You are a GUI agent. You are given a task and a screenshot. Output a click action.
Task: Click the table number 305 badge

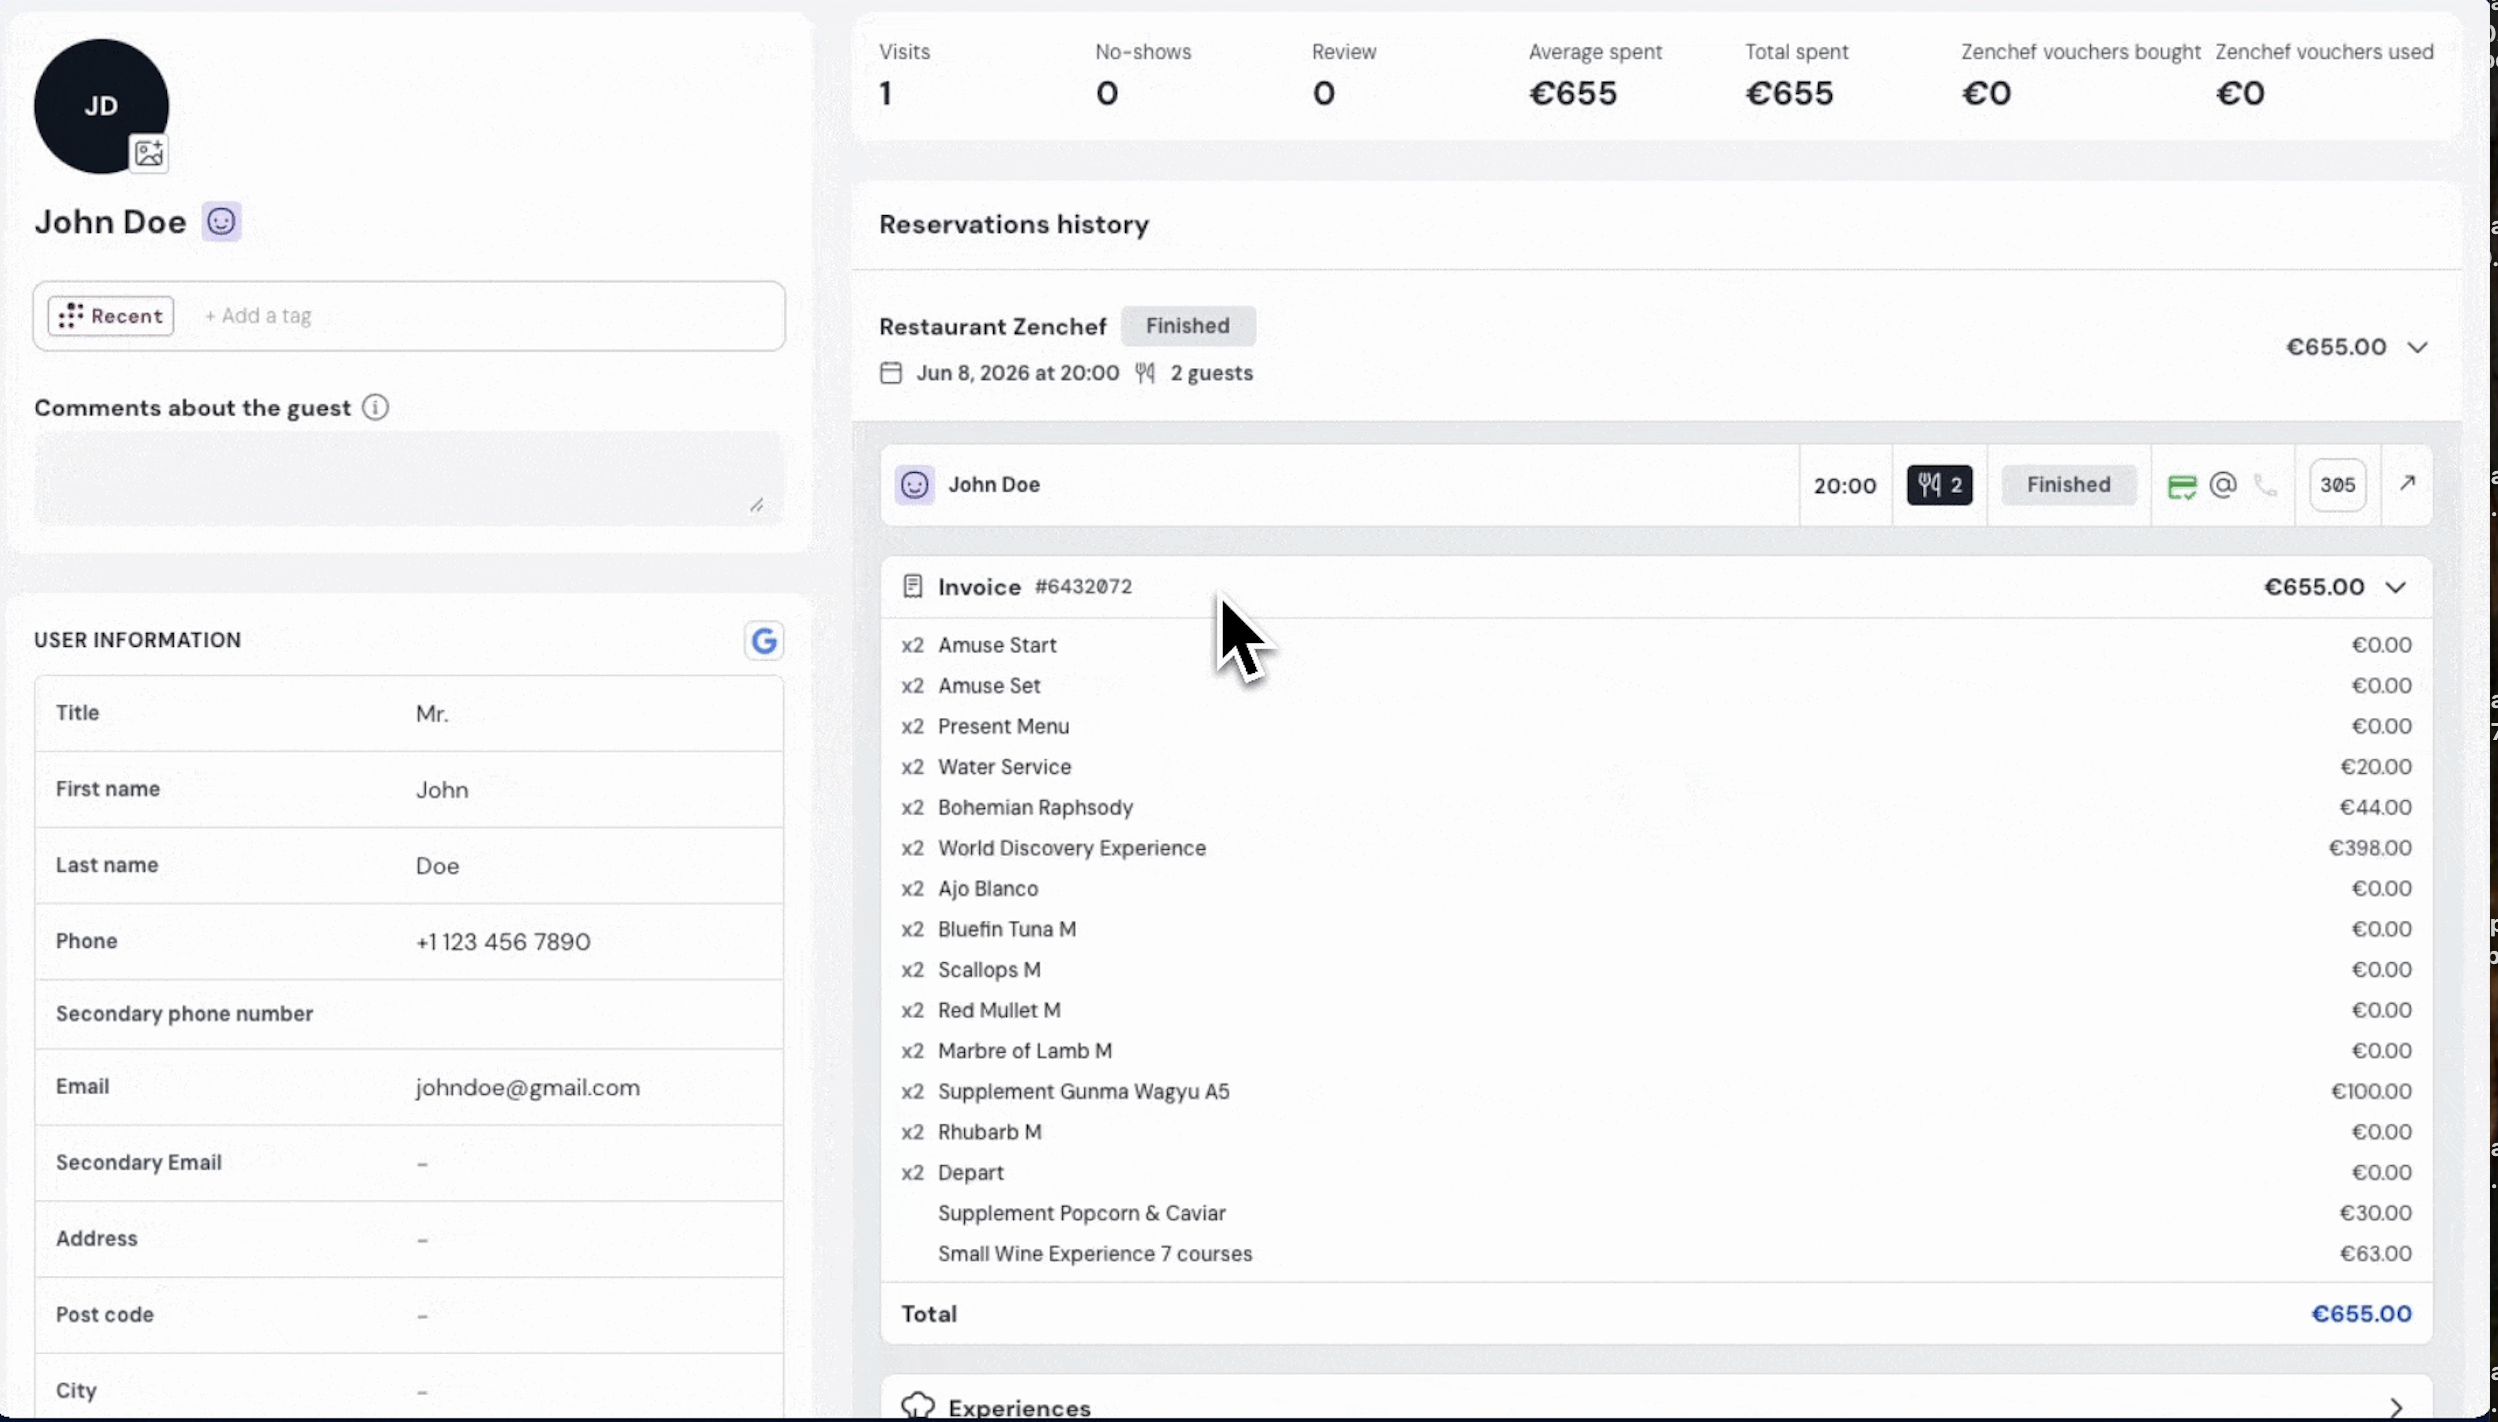[2337, 485]
